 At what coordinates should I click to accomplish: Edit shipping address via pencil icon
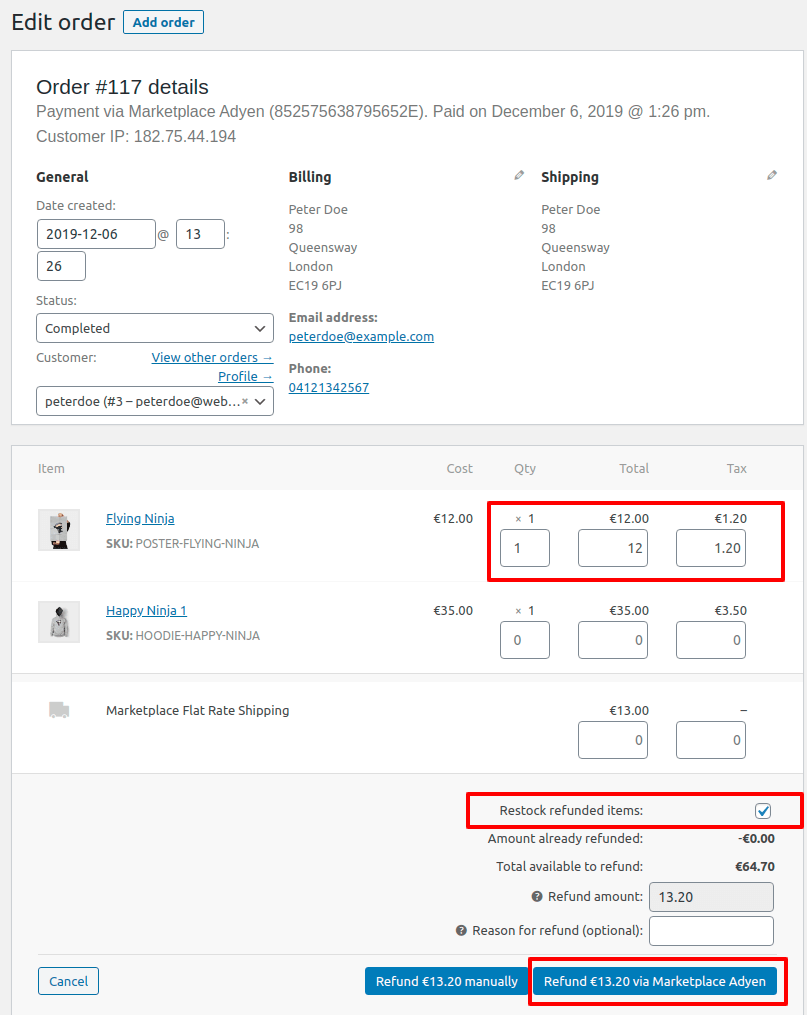pyautogui.click(x=771, y=175)
